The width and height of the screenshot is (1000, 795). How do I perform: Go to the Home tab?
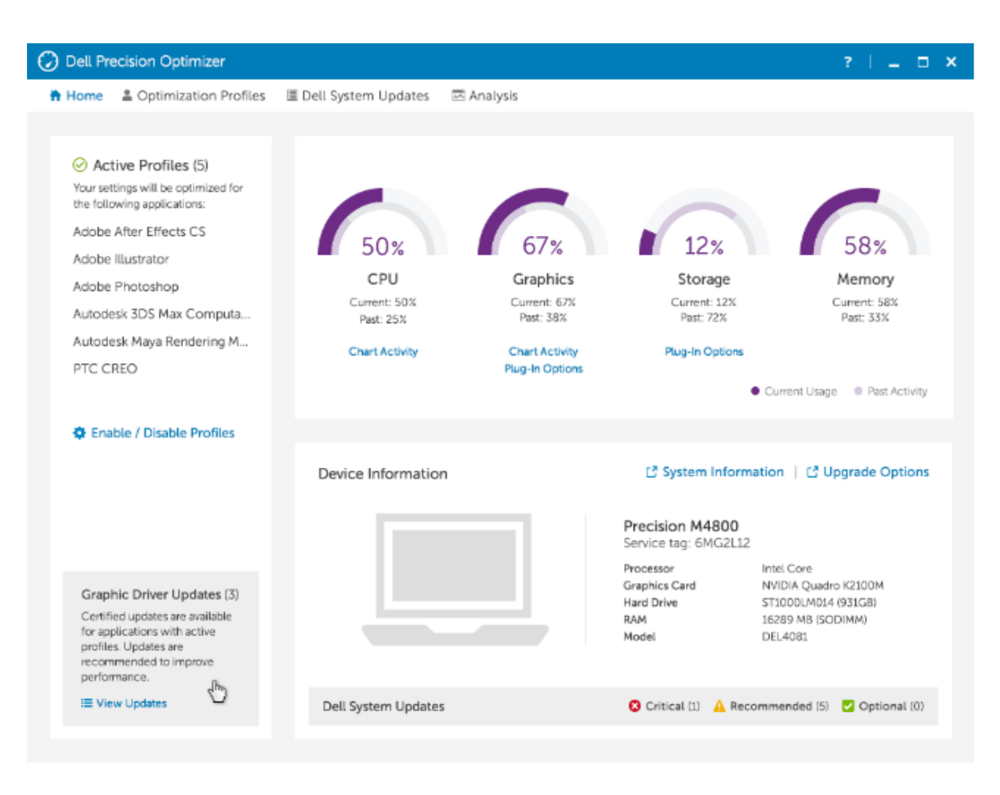[x=76, y=96]
